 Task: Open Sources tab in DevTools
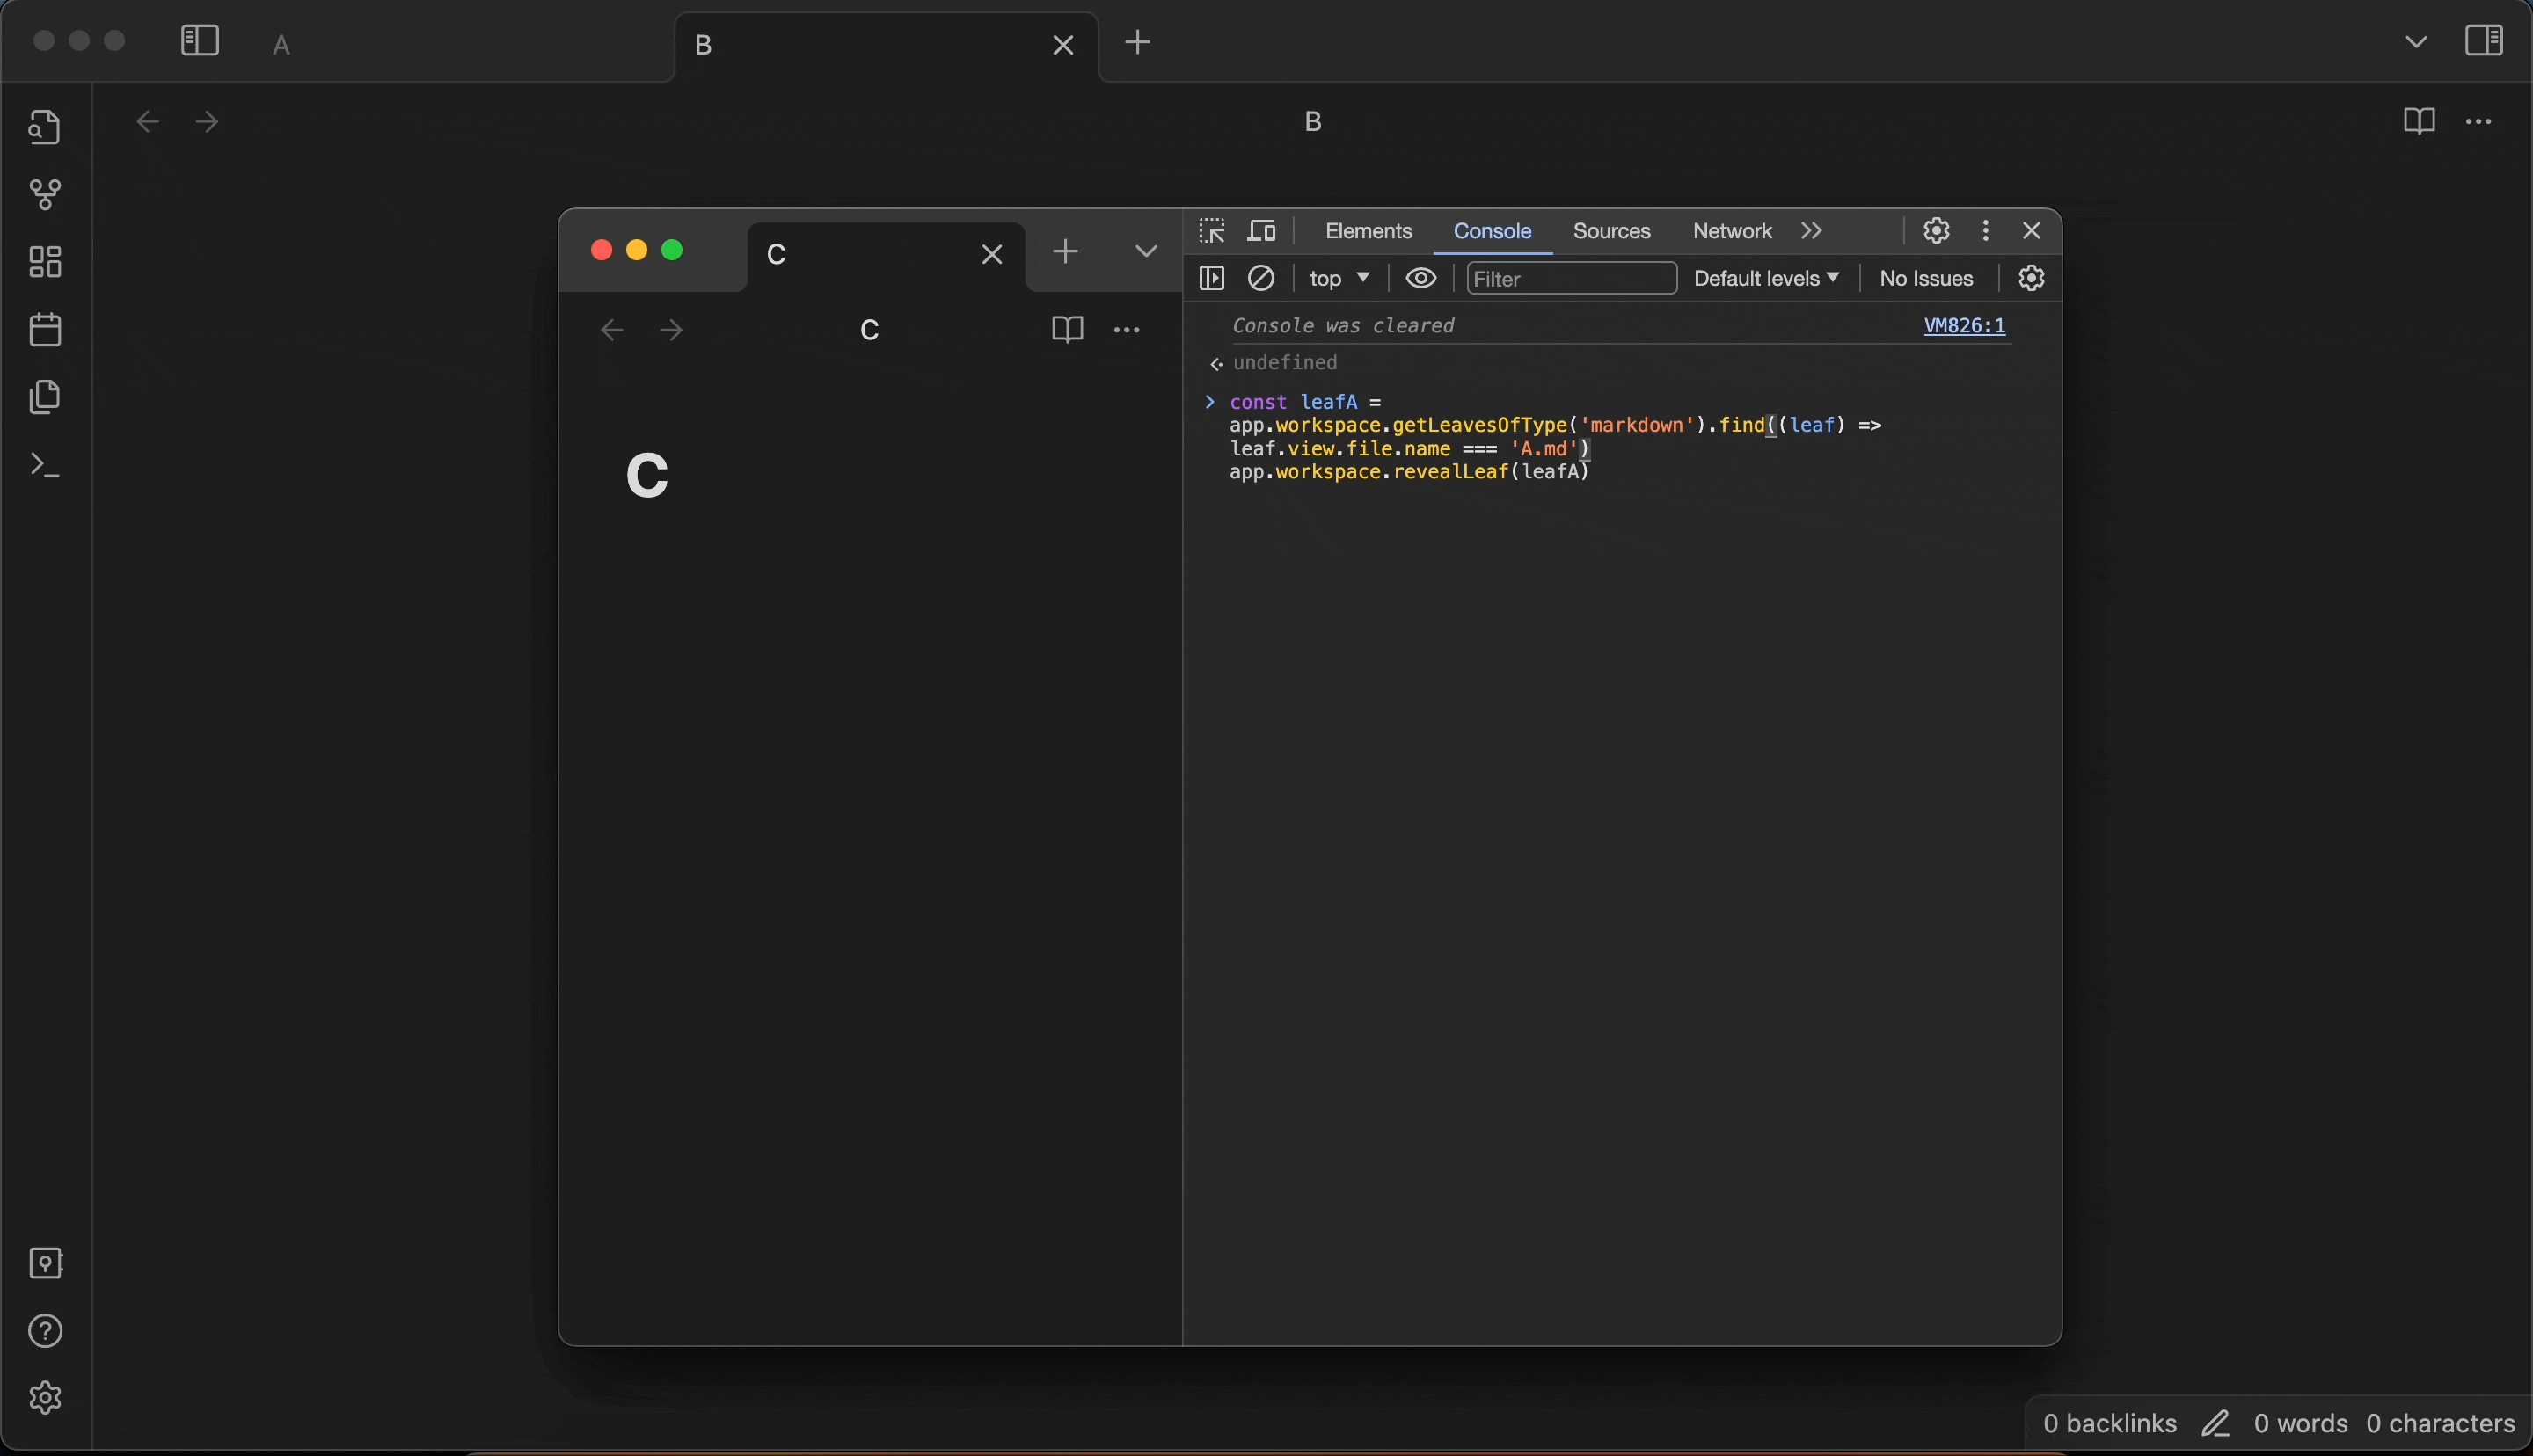pyautogui.click(x=1611, y=232)
